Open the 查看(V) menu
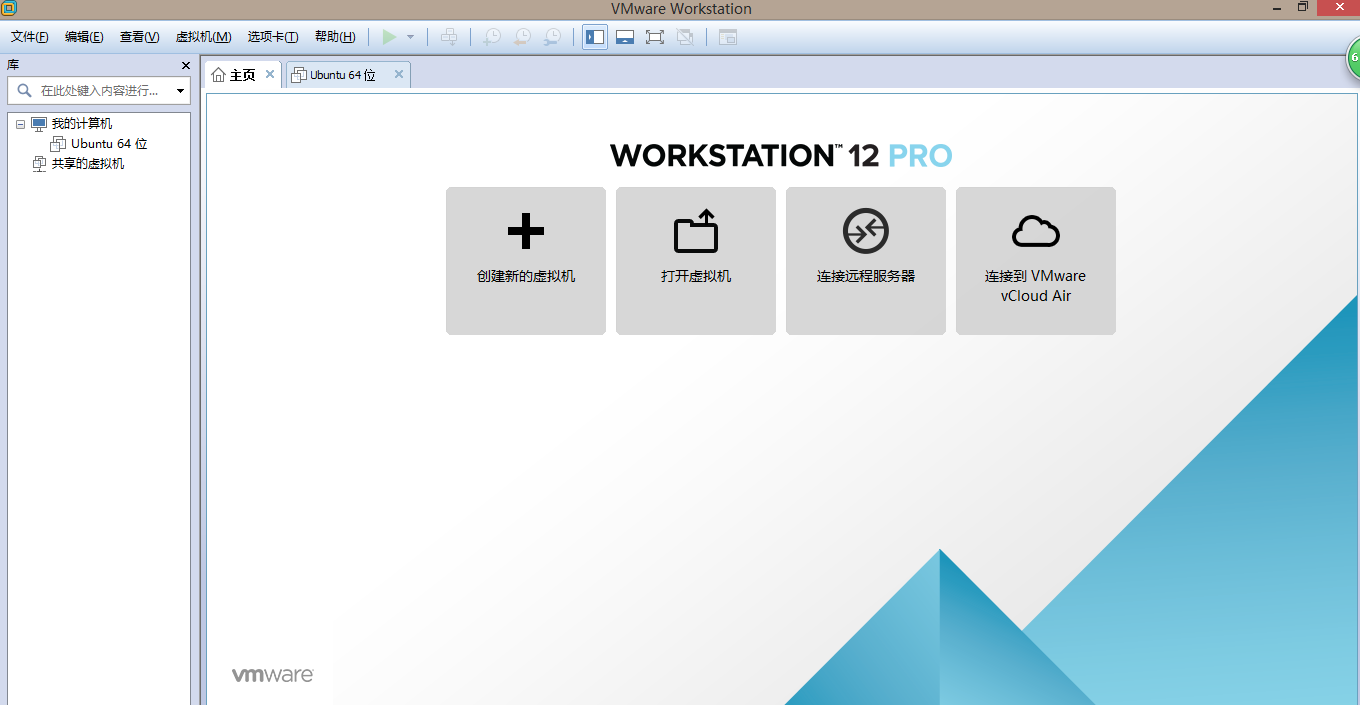 click(x=139, y=37)
